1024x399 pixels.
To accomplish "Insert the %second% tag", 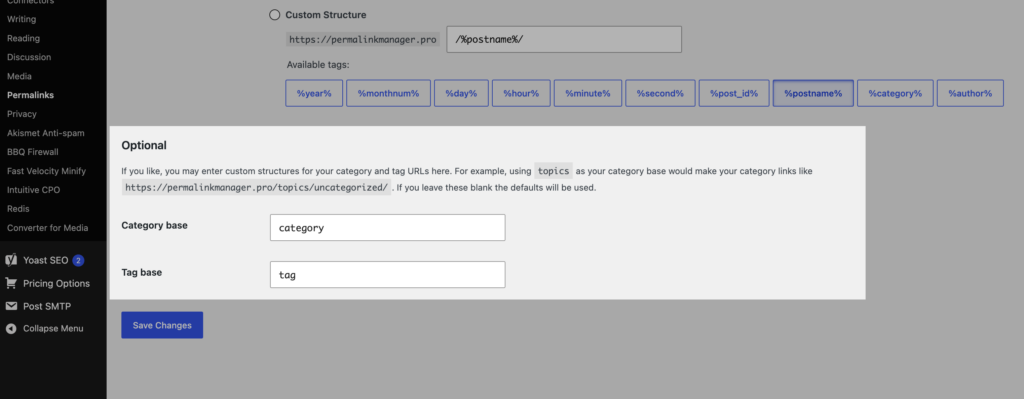I will [660, 93].
